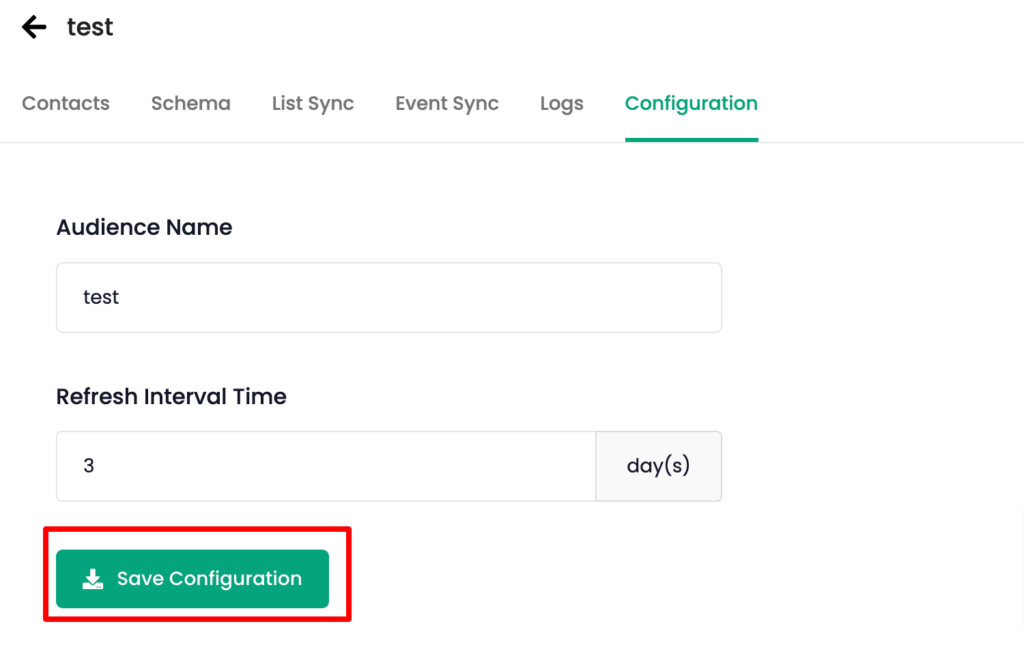The image size is (1024, 654).
Task: Go back using the left arrow icon
Action: click(x=34, y=27)
